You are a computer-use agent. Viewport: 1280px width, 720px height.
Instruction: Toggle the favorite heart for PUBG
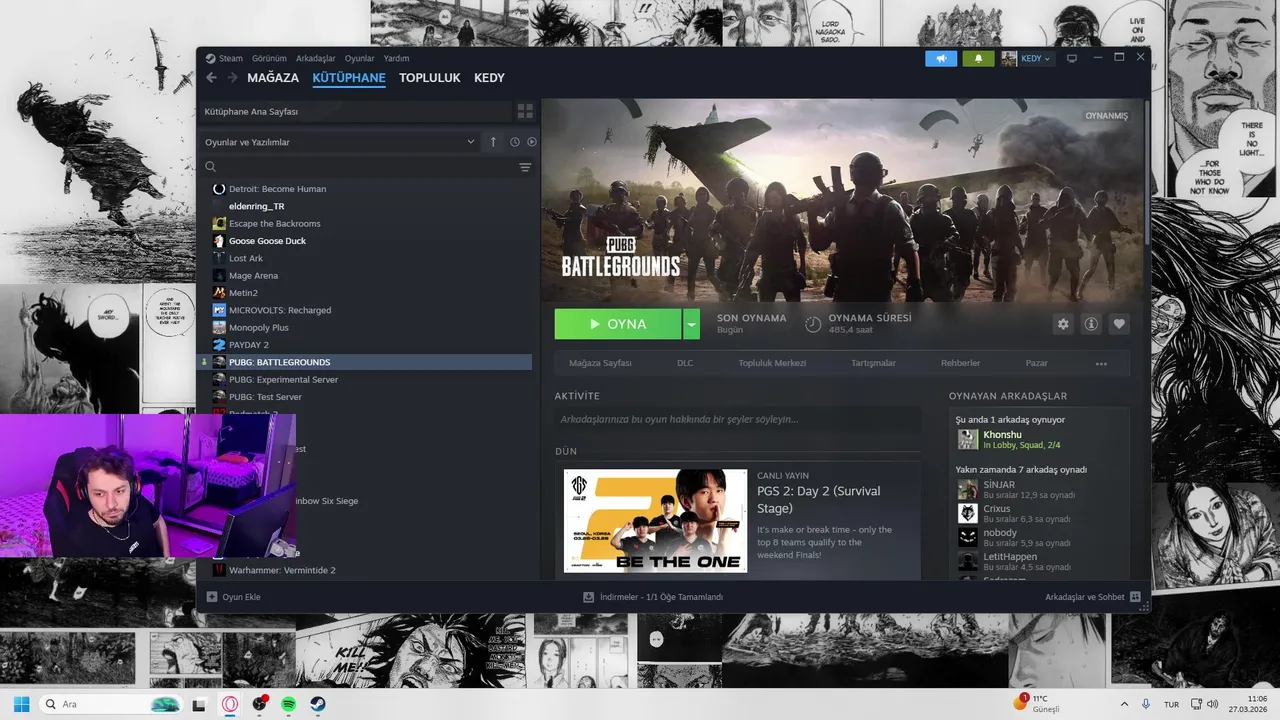click(1119, 324)
